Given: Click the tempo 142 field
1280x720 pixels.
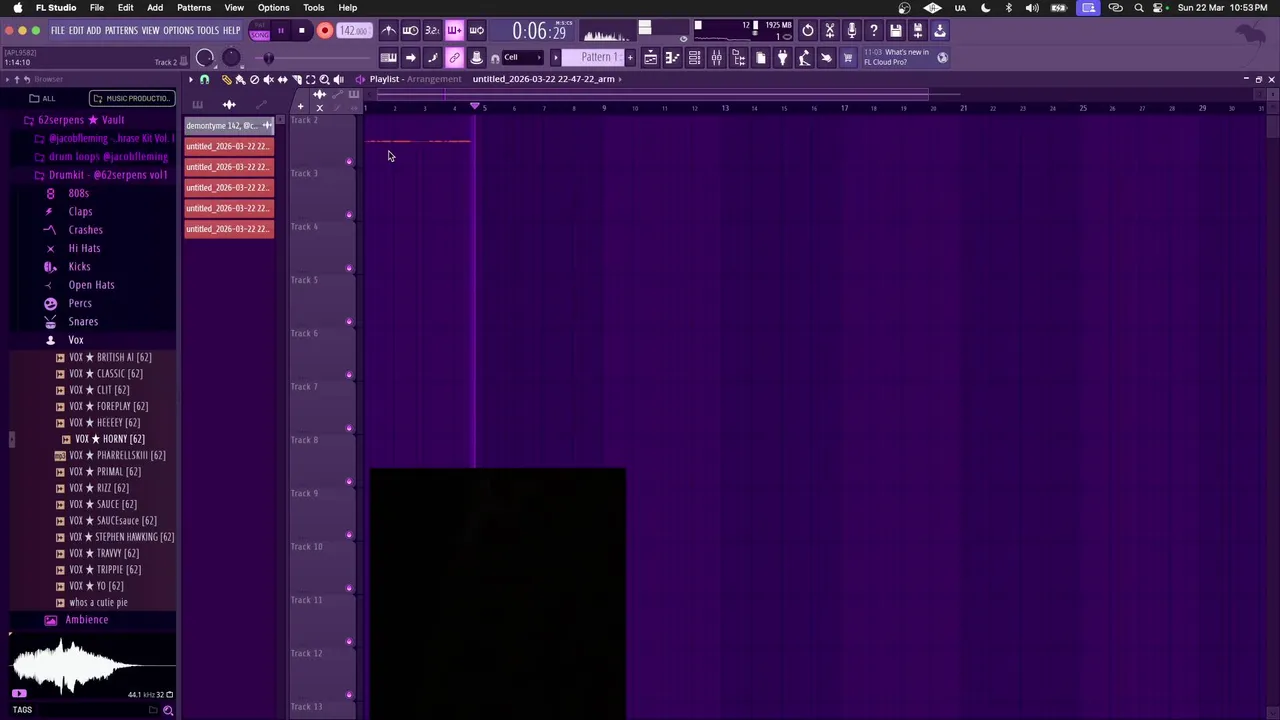Looking at the screenshot, I should (353, 31).
